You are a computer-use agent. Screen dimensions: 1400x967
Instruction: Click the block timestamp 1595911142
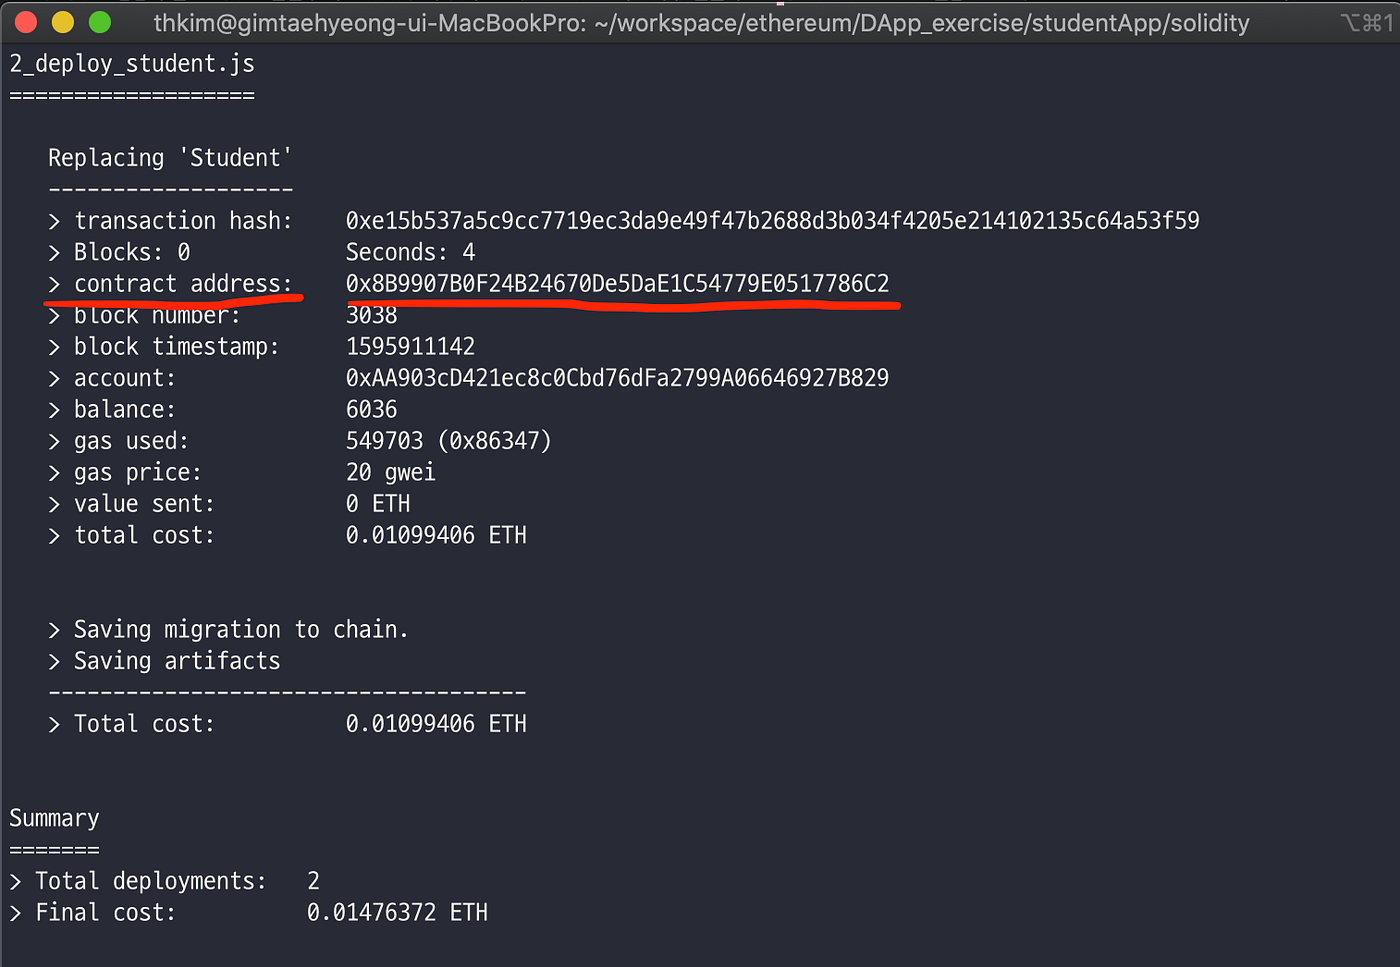point(410,347)
